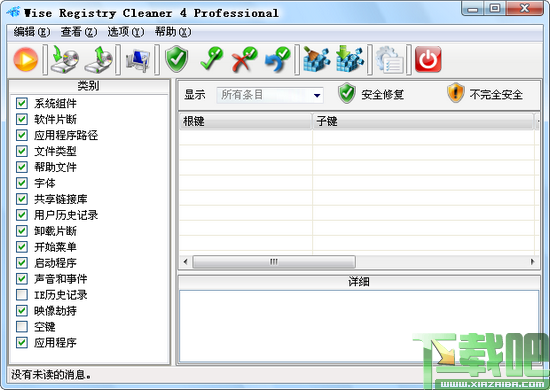Open the 选项 menu
Viewport: 550px width, 390px height.
pos(126,32)
